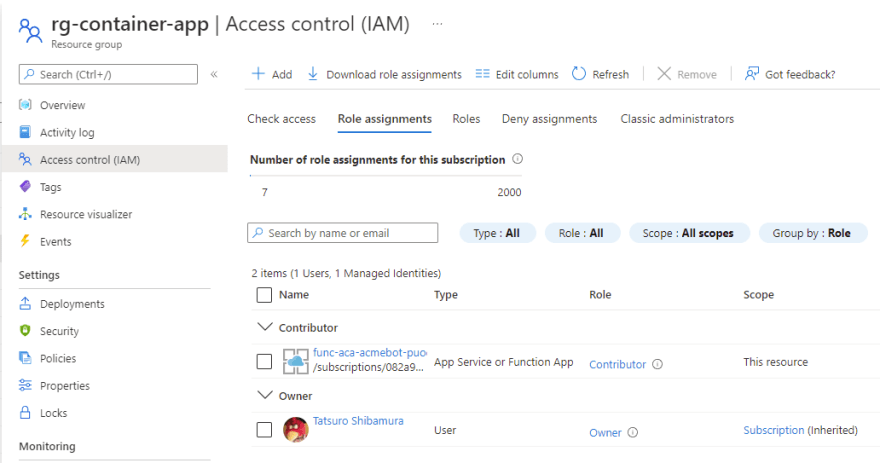Collapse the sidebar with double chevron
This screenshot has width=880, height=463.
[214, 74]
